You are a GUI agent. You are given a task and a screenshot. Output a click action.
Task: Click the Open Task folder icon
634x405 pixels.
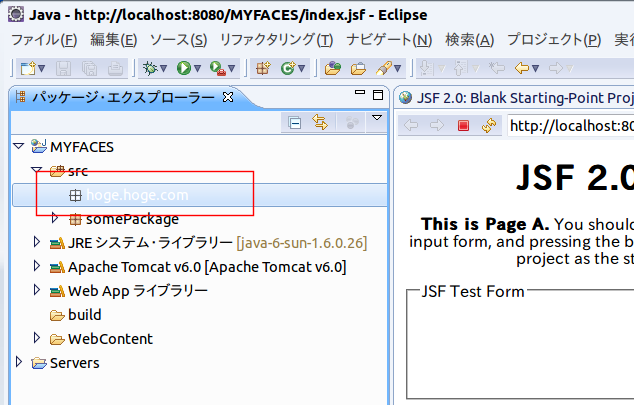[x=358, y=69]
